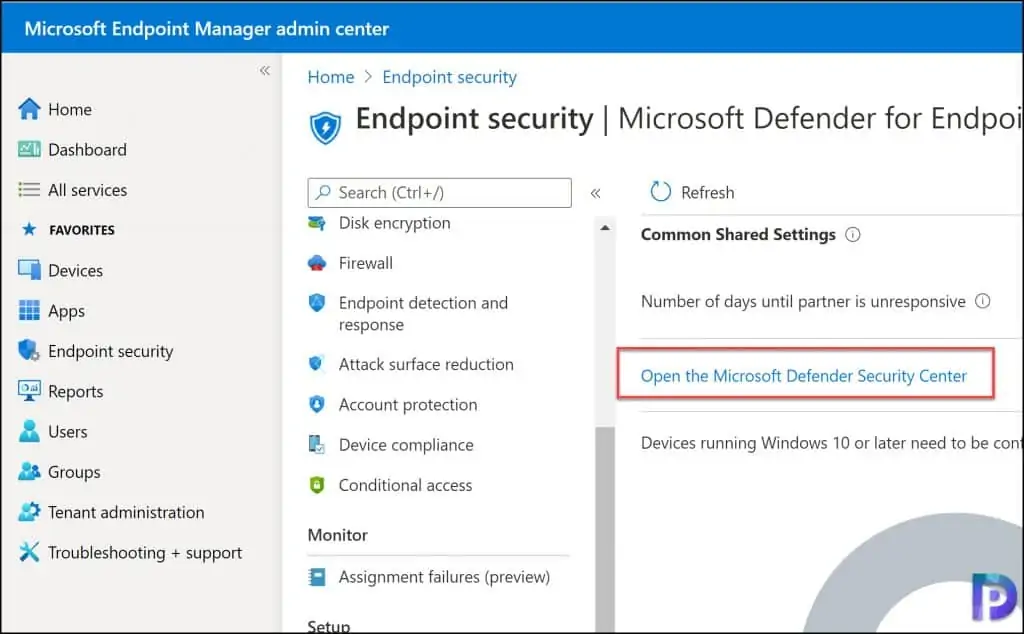This screenshot has width=1024, height=634.
Task: Collapse the Endpoint security blade menu
Action: tap(596, 193)
